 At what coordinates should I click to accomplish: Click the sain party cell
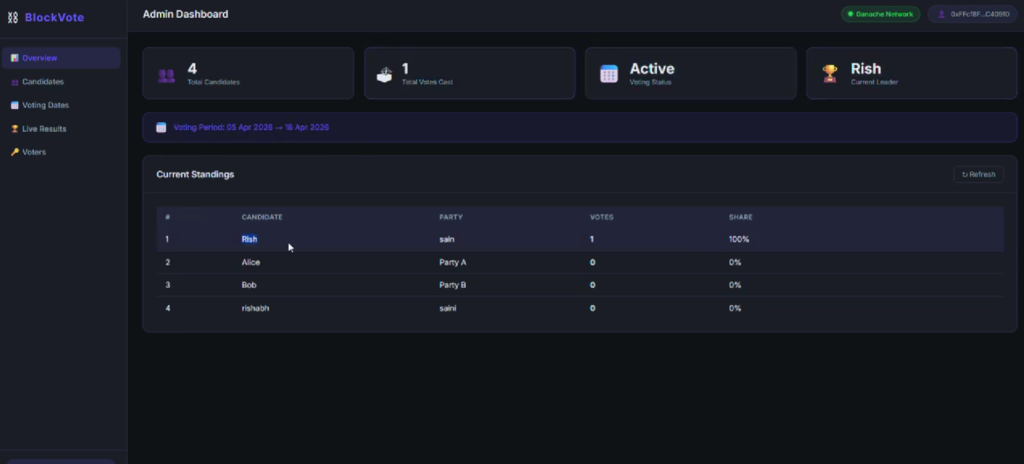coord(447,239)
